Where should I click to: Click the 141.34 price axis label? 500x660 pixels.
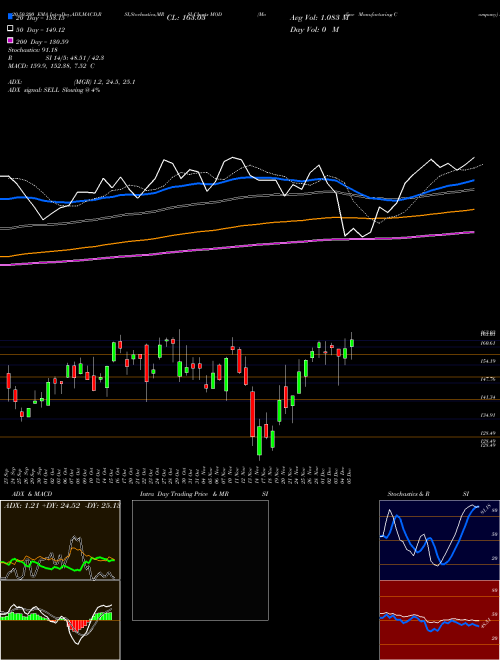488,397
